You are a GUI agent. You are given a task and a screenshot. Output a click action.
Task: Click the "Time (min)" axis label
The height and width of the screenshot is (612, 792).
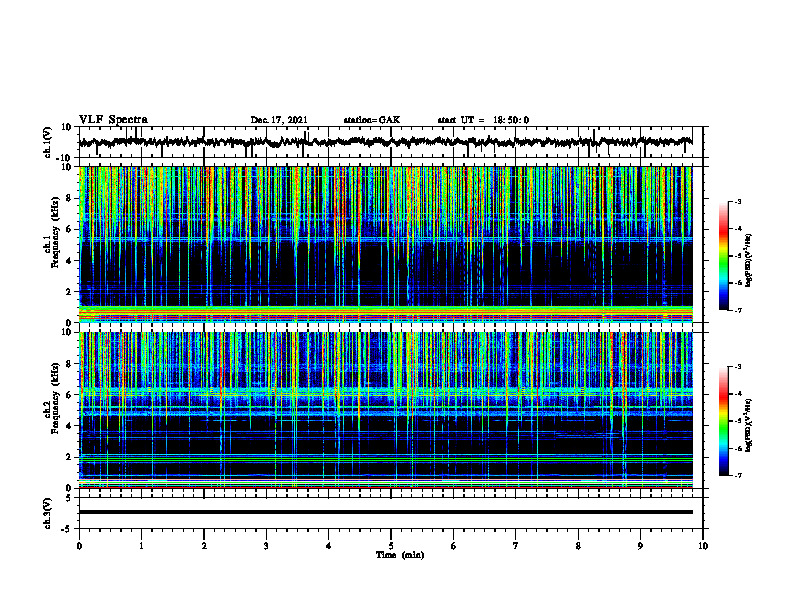[x=400, y=555]
